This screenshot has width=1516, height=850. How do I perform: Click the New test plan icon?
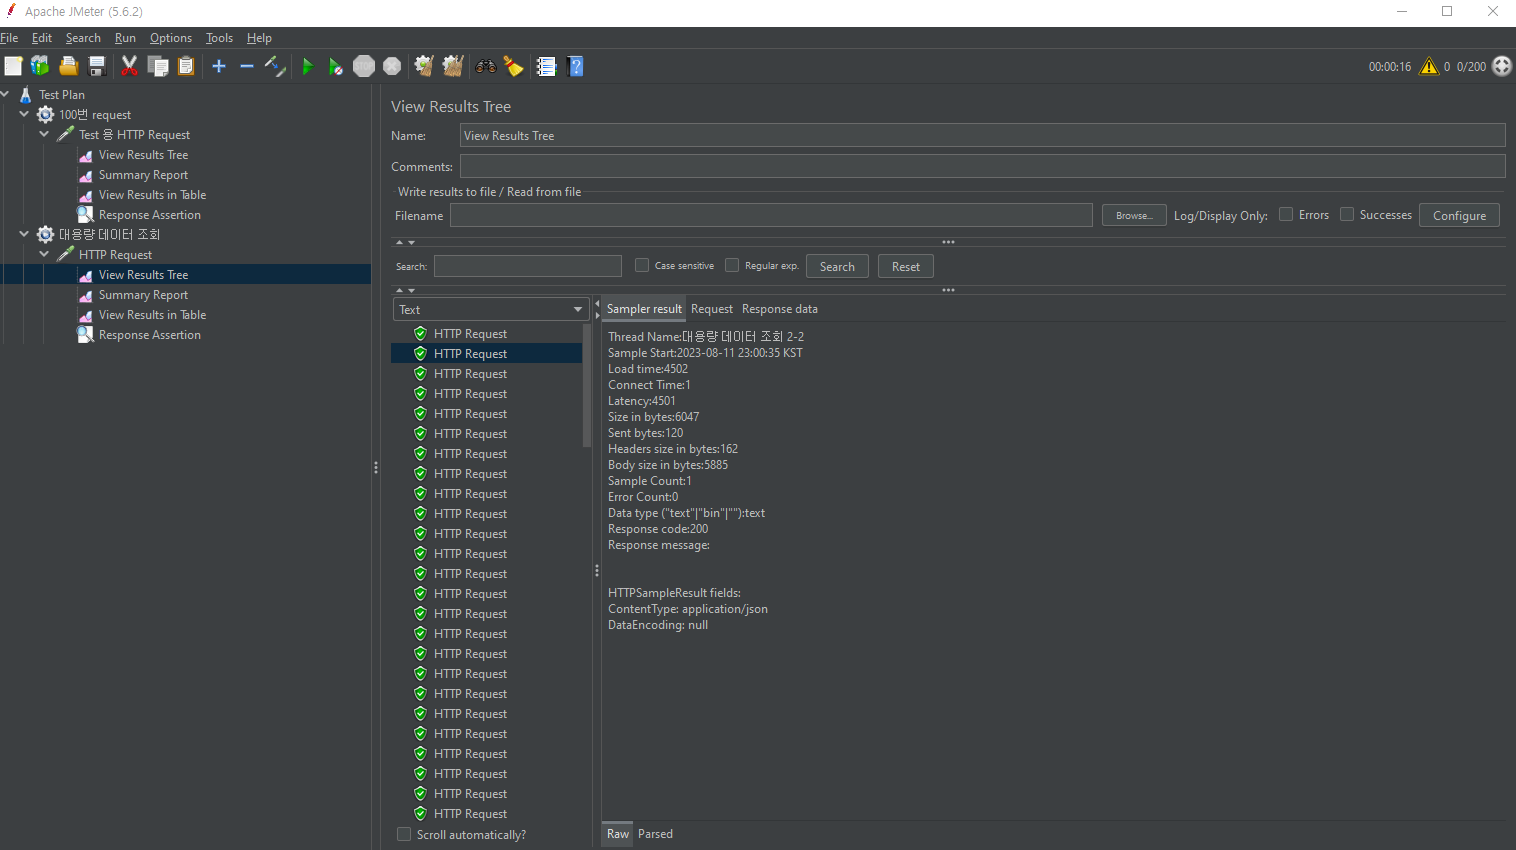[13, 66]
